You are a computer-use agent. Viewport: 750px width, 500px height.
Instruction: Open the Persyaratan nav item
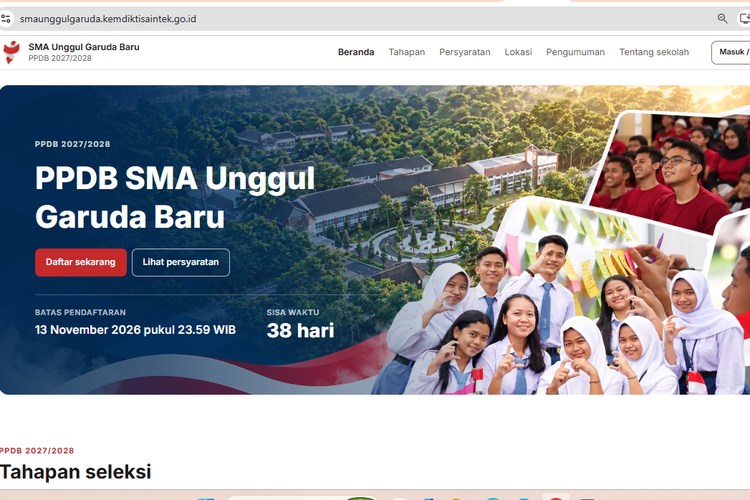point(464,52)
